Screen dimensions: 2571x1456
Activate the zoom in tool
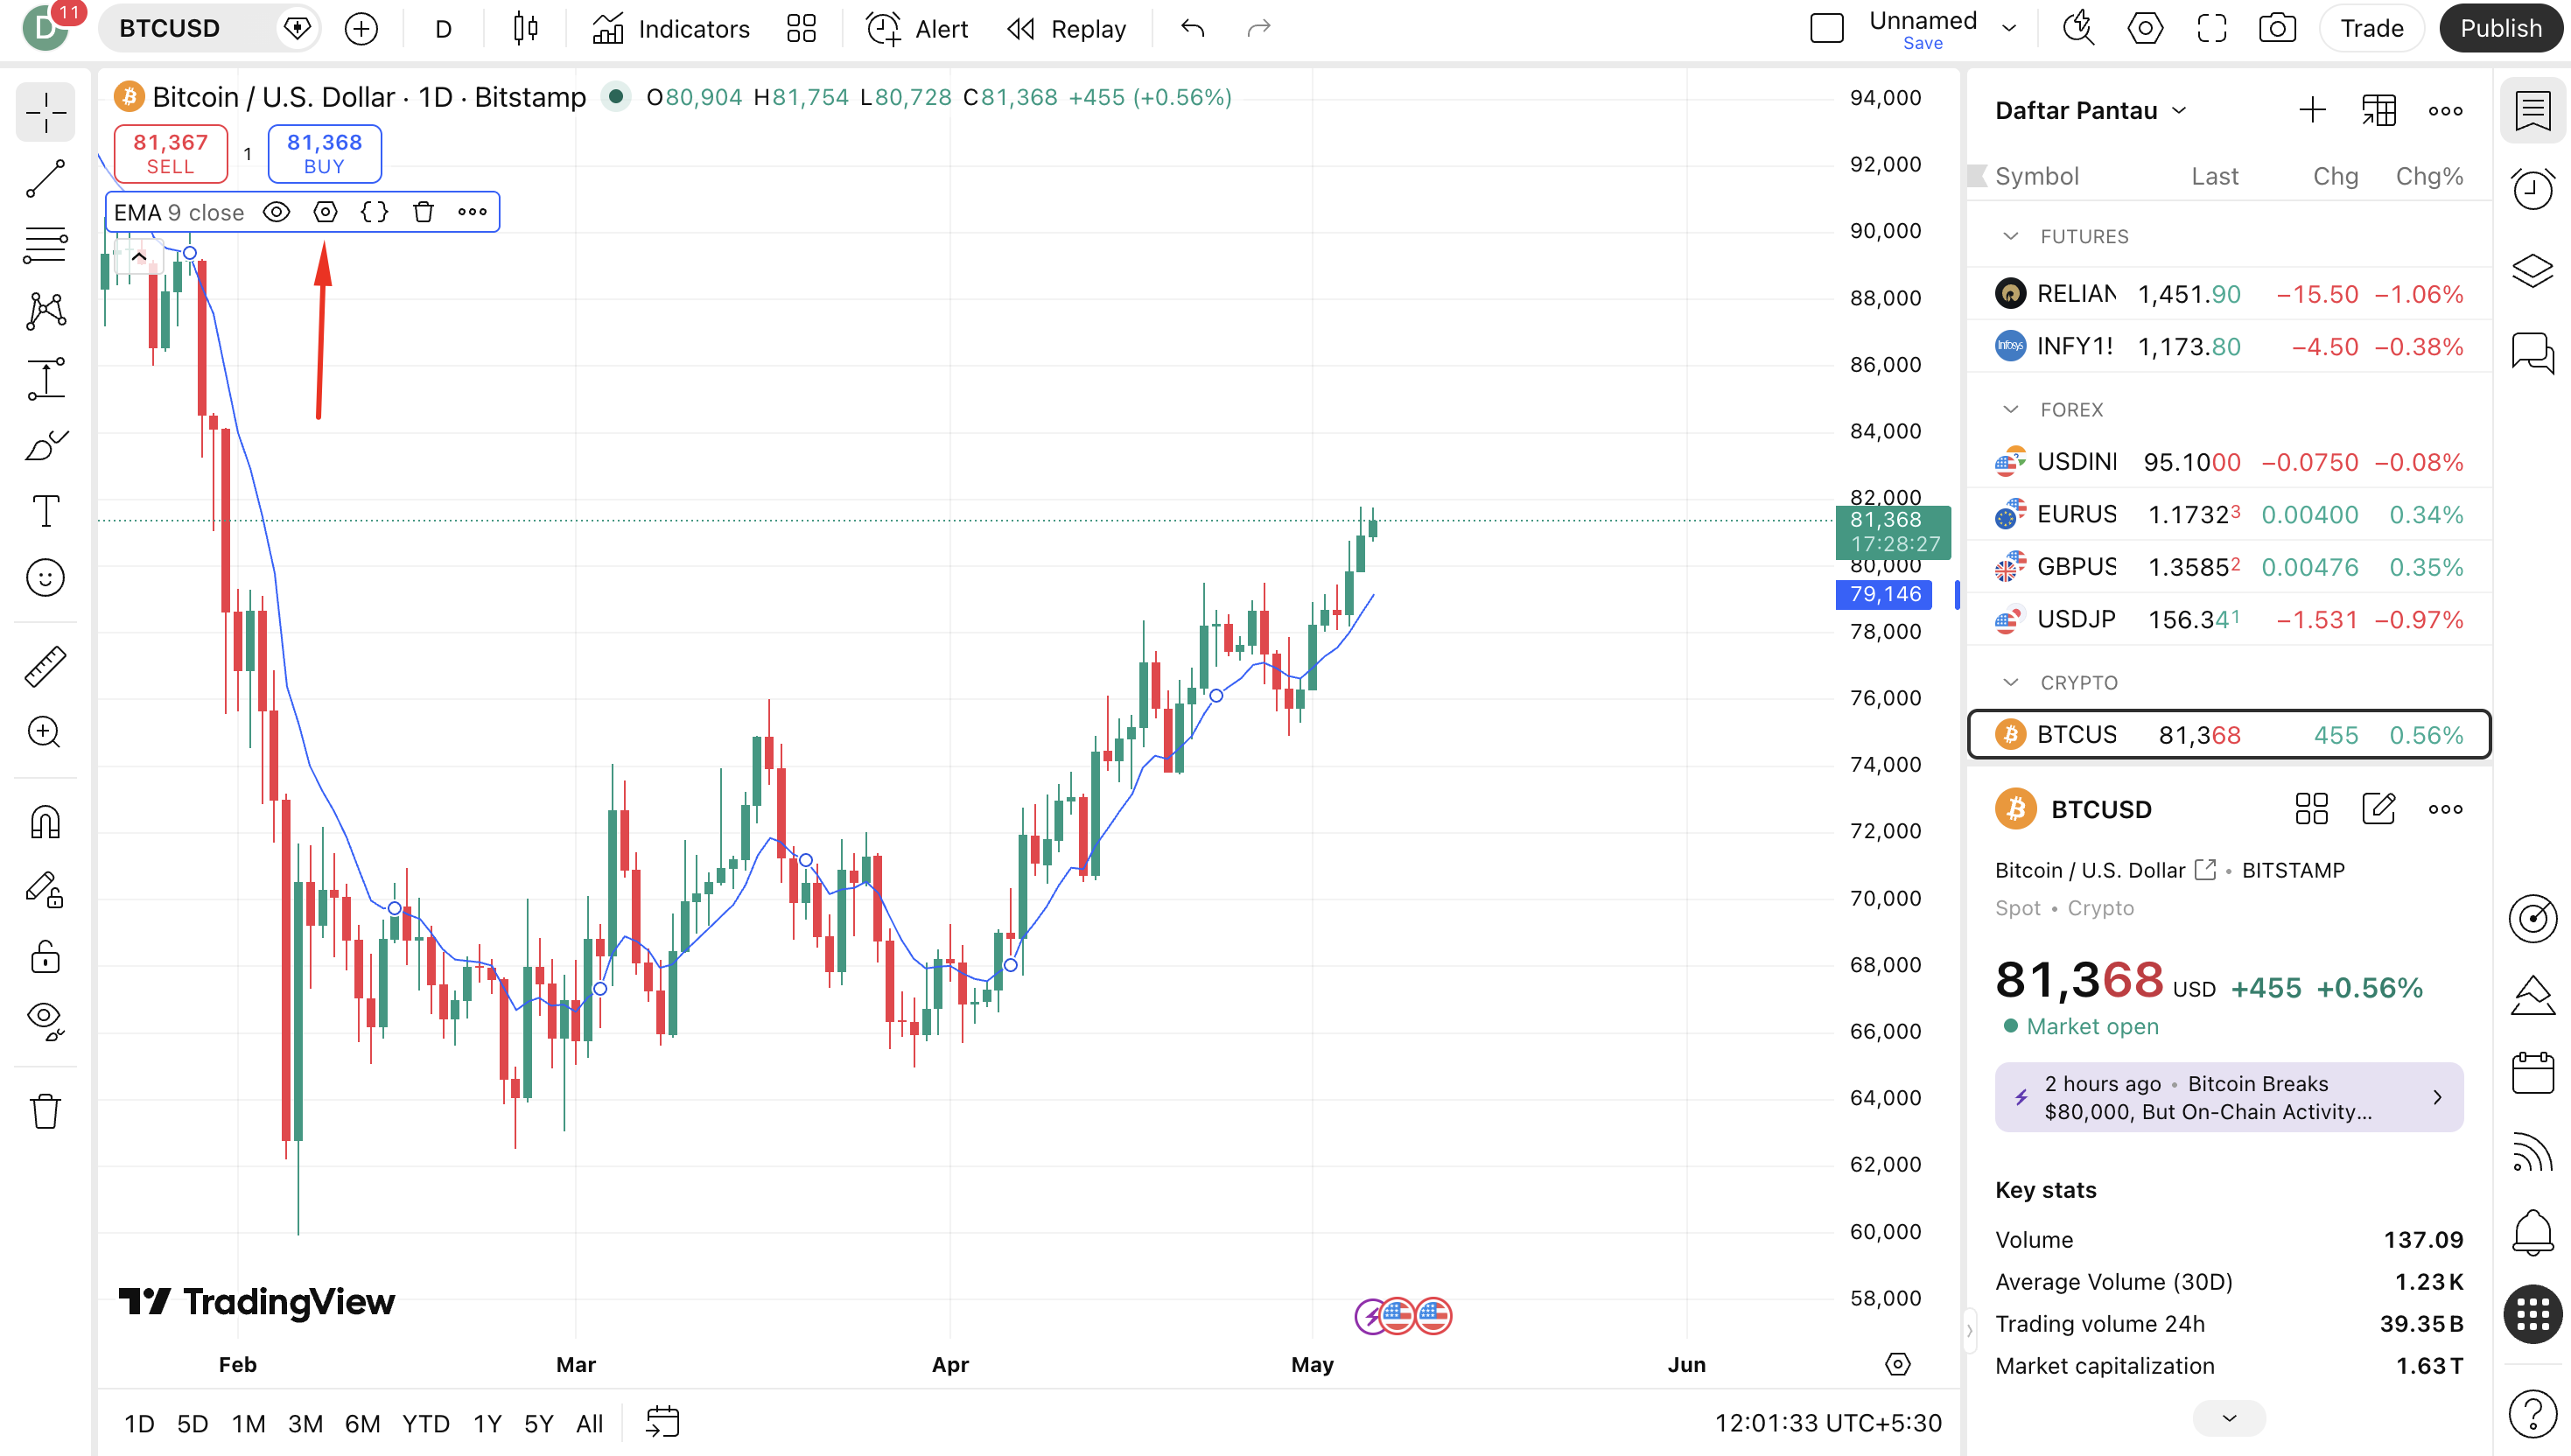[x=45, y=732]
